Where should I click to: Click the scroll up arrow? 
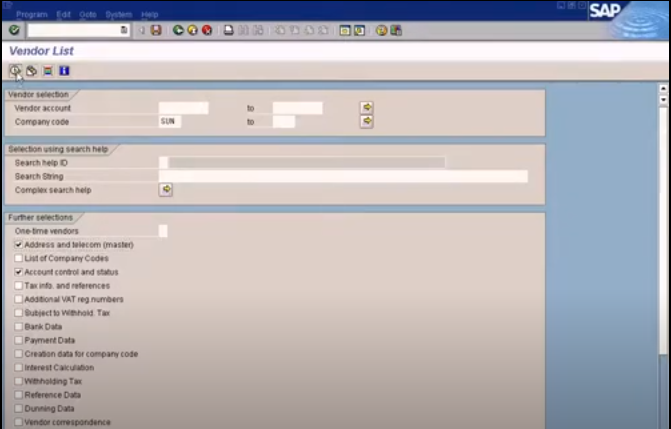pyautogui.click(x=663, y=89)
